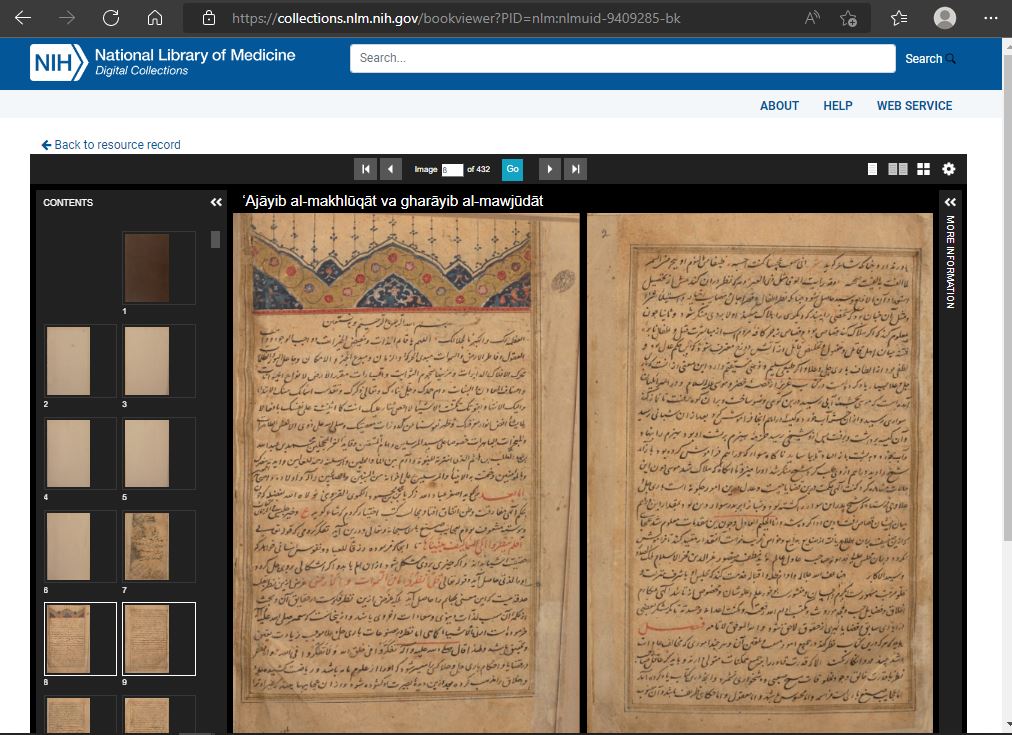Select thumbnail page 7
The width and height of the screenshot is (1012, 735).
(159, 547)
